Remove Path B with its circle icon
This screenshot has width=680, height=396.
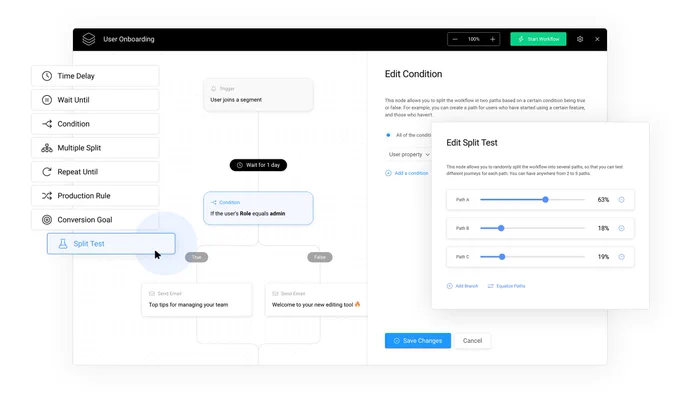pyautogui.click(x=621, y=228)
